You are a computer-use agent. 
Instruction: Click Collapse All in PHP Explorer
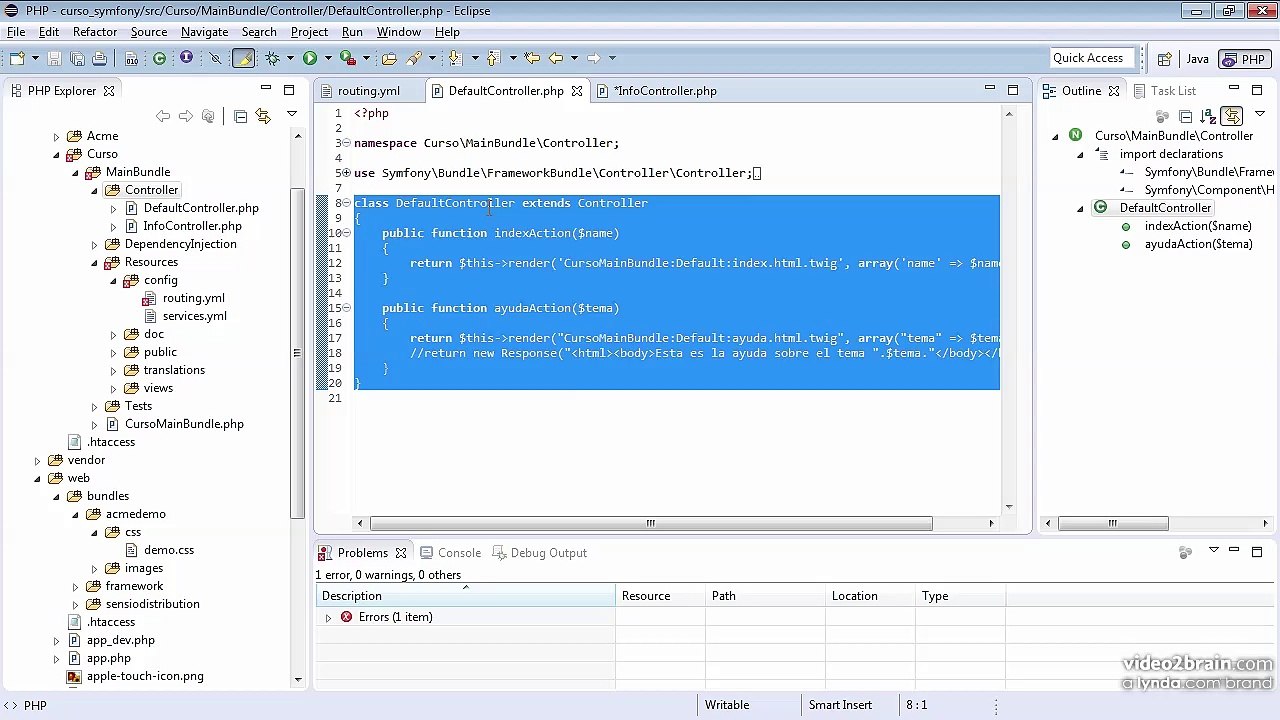240,116
